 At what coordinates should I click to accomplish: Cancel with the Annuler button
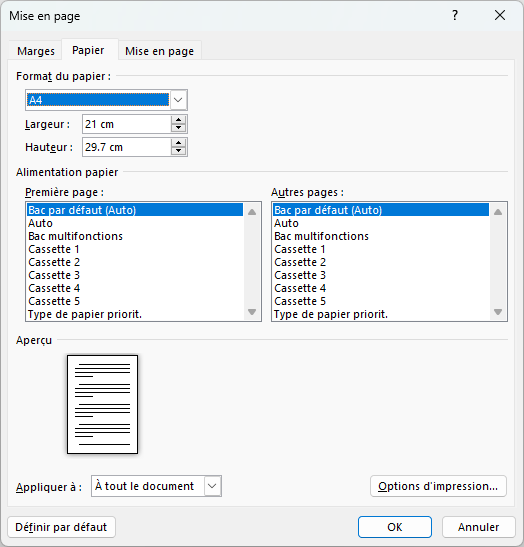(x=479, y=527)
